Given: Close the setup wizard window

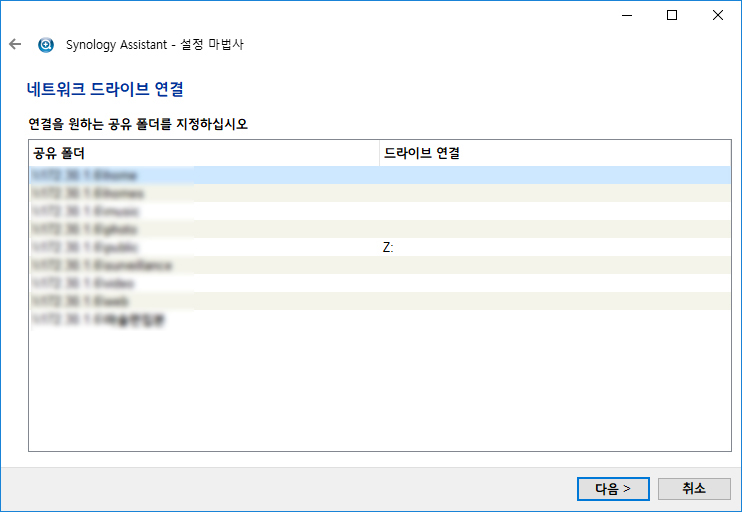Looking at the screenshot, I should click(717, 15).
